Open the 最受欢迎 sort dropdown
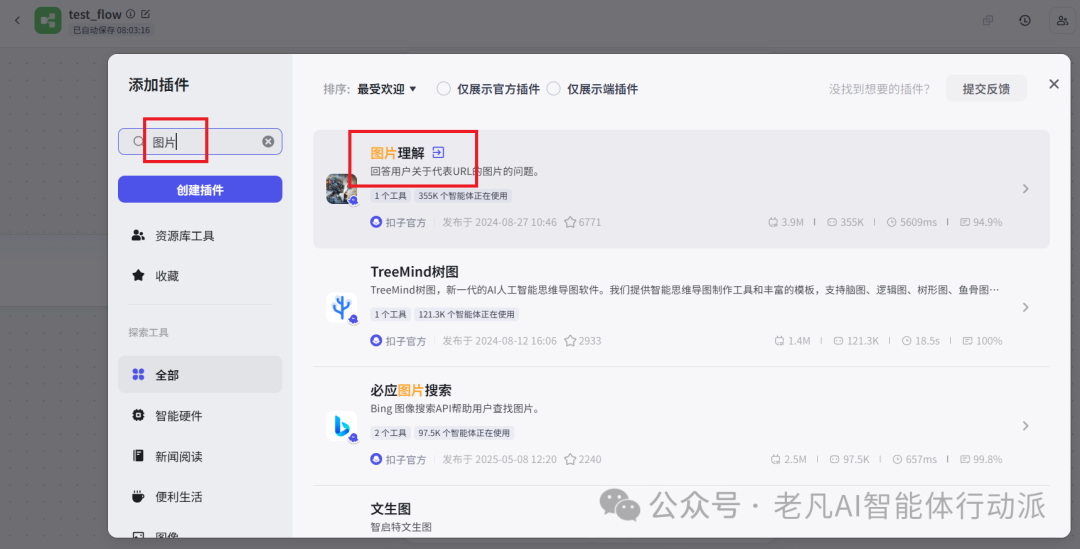The image size is (1080, 549). [386, 89]
